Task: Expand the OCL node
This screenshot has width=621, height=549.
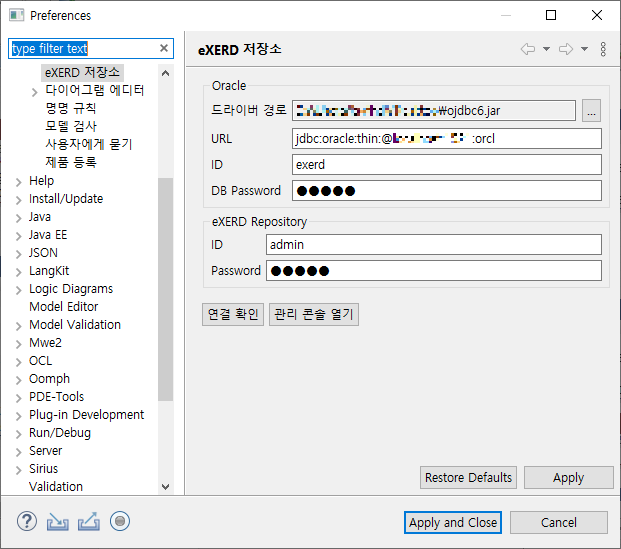Action: pyautogui.click(x=18, y=362)
